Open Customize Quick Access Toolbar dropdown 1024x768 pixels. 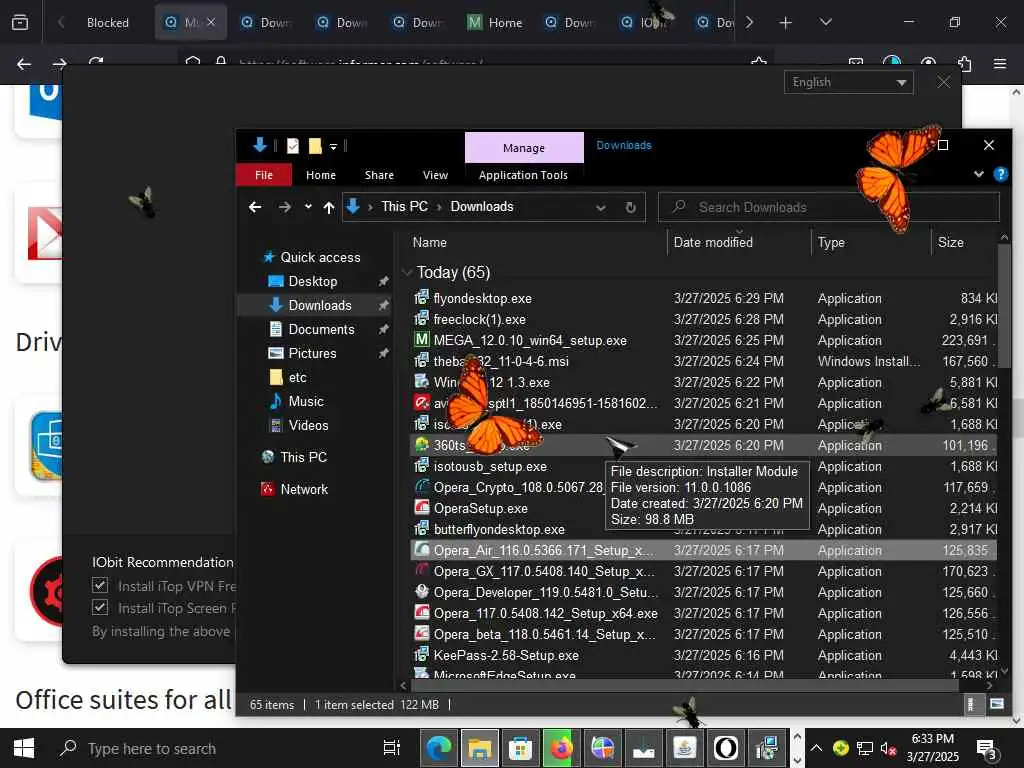(x=333, y=146)
